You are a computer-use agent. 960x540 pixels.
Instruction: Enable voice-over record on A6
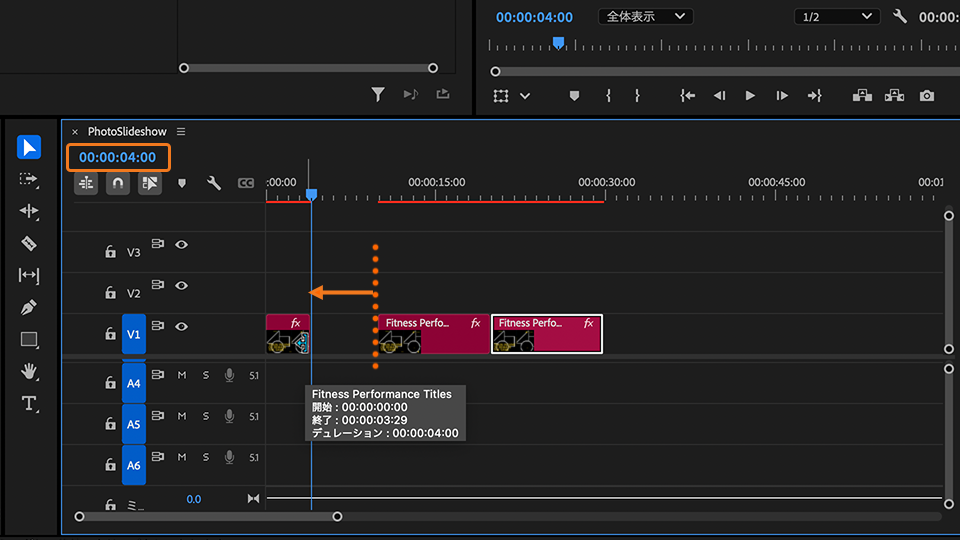coord(229,457)
